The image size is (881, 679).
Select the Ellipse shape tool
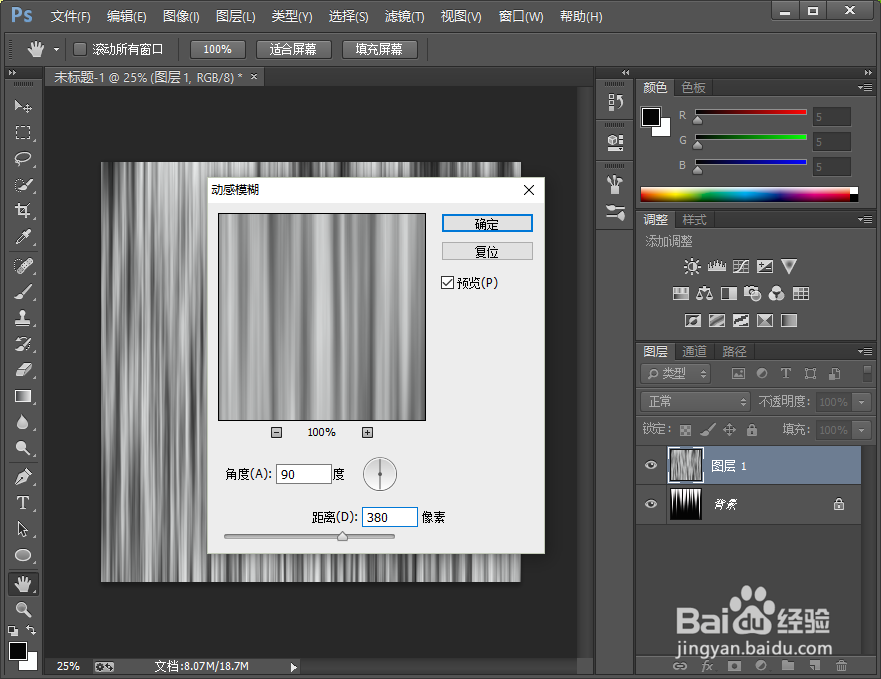[23, 555]
